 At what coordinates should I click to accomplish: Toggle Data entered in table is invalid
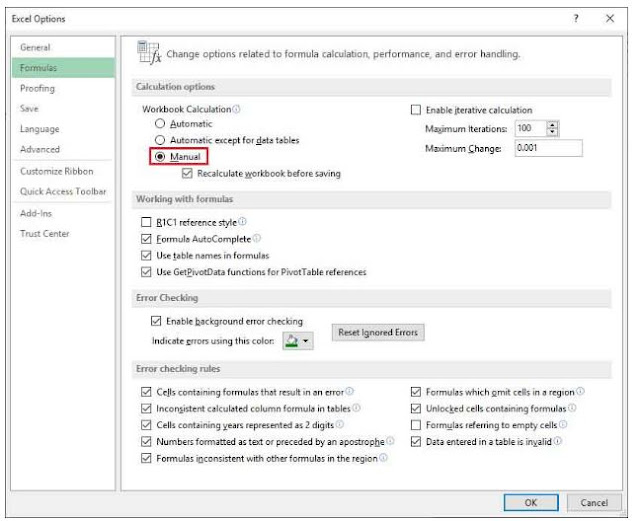point(416,441)
